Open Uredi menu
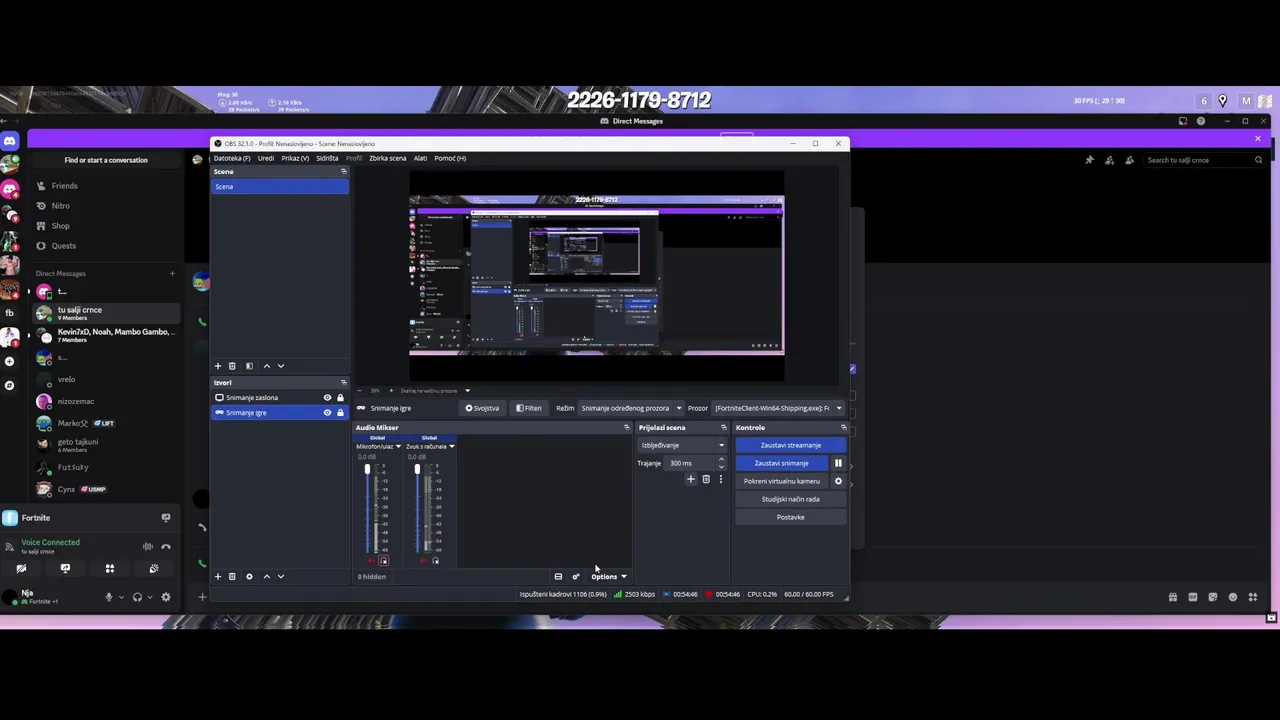 pyautogui.click(x=266, y=158)
